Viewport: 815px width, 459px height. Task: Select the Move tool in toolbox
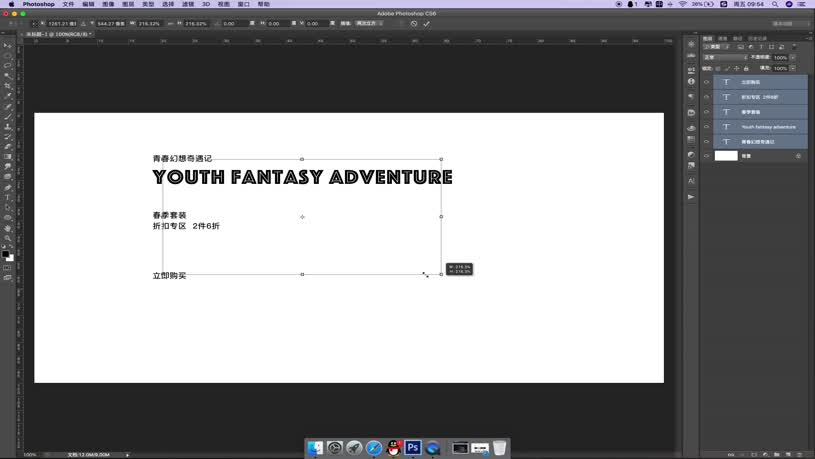coord(7,45)
